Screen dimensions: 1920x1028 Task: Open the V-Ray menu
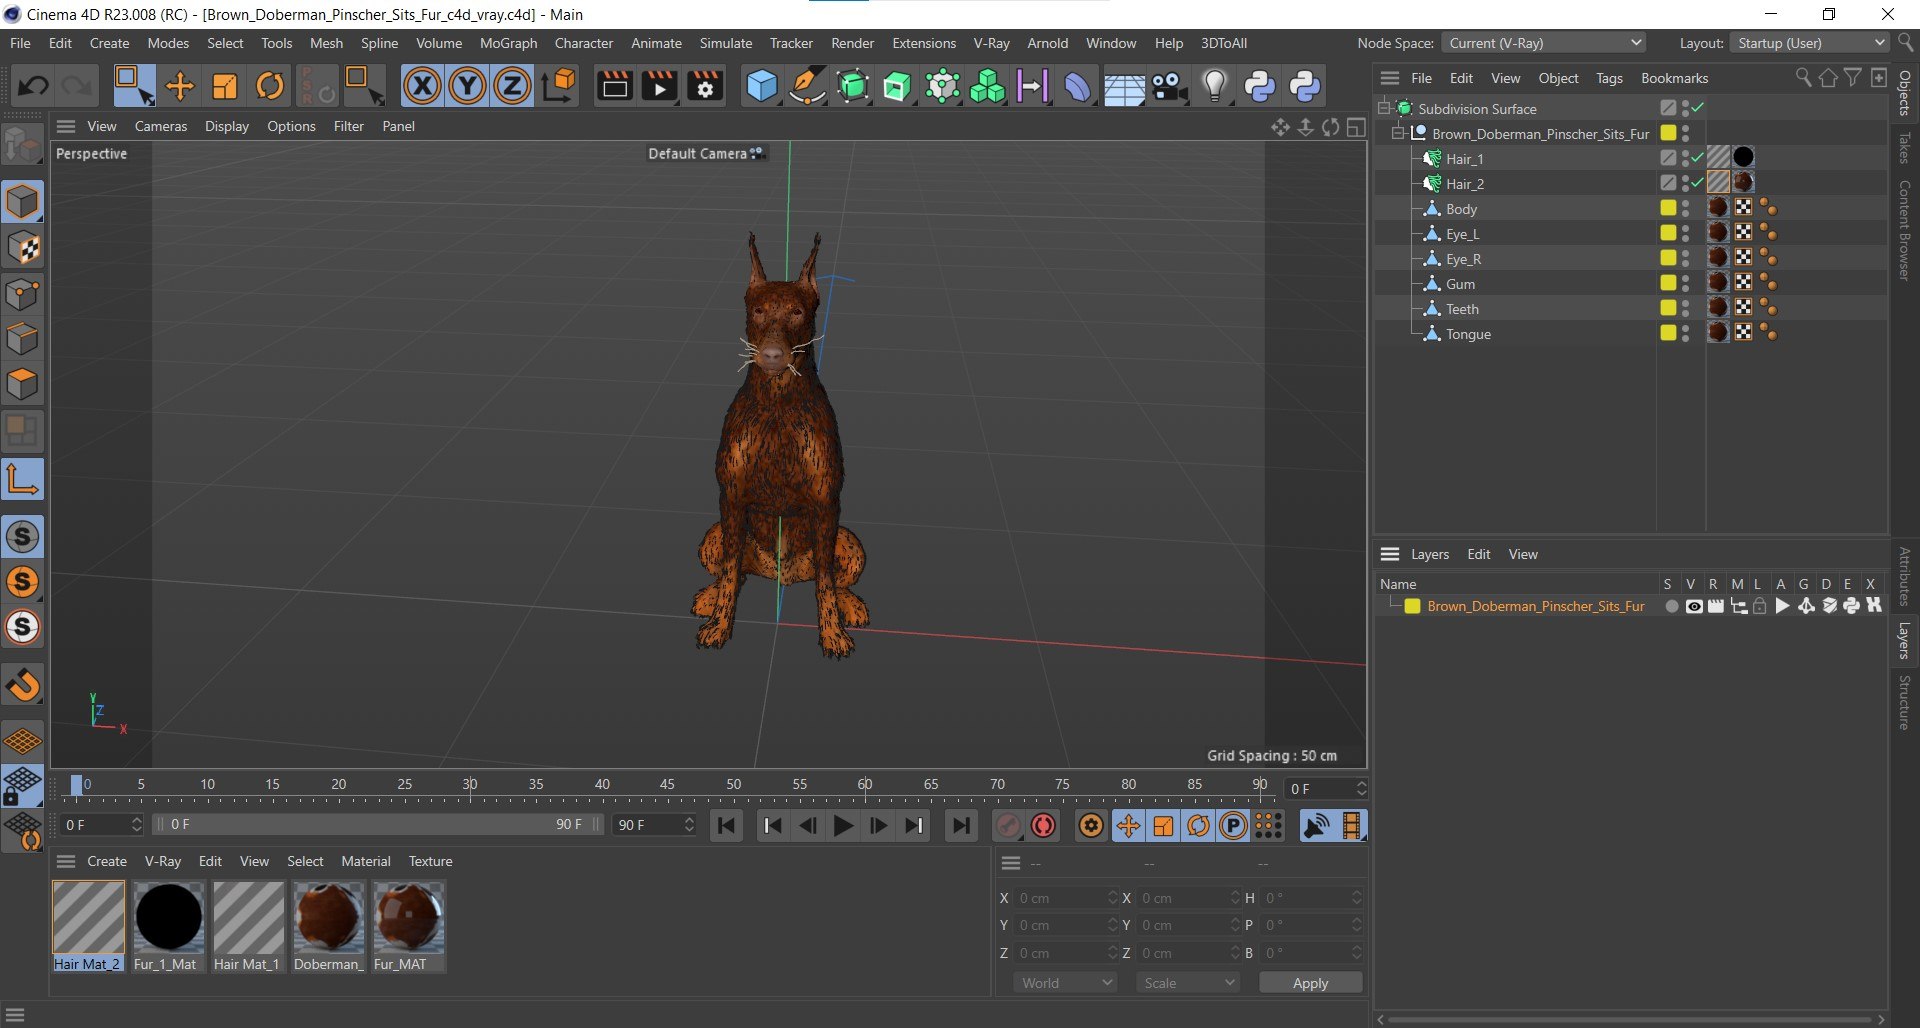tap(991, 43)
